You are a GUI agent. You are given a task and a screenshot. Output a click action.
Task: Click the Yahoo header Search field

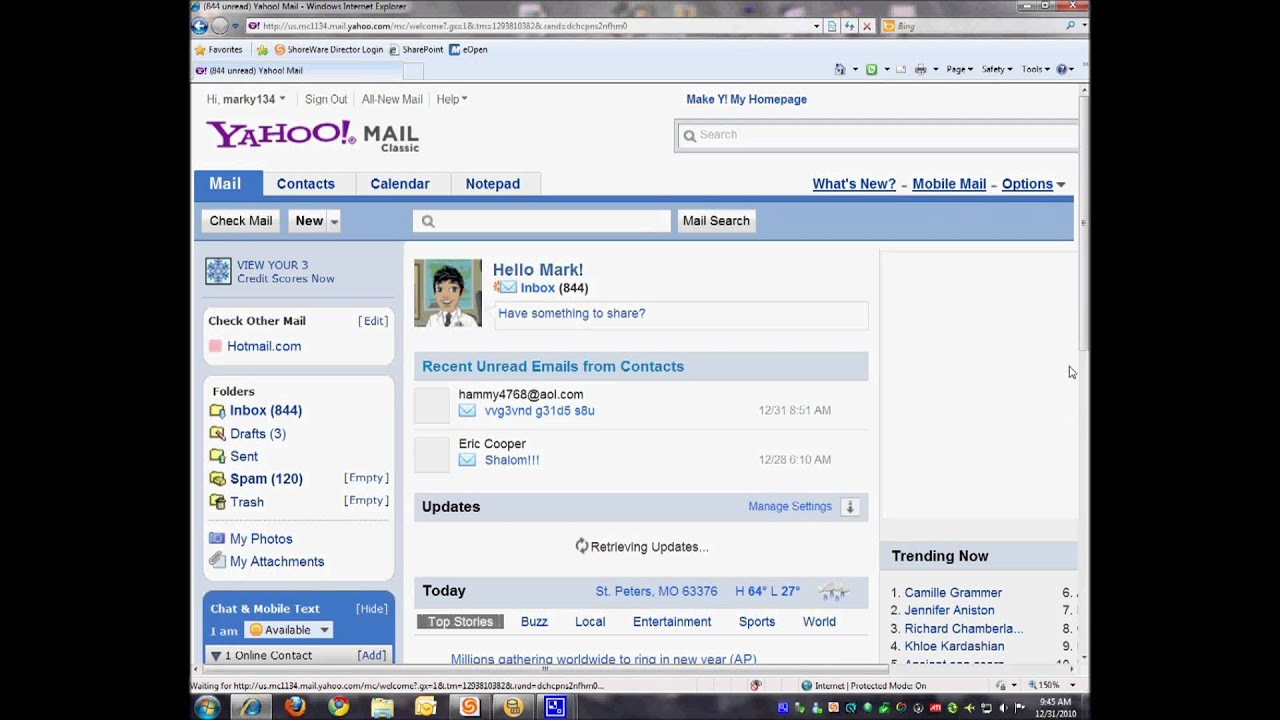click(876, 135)
